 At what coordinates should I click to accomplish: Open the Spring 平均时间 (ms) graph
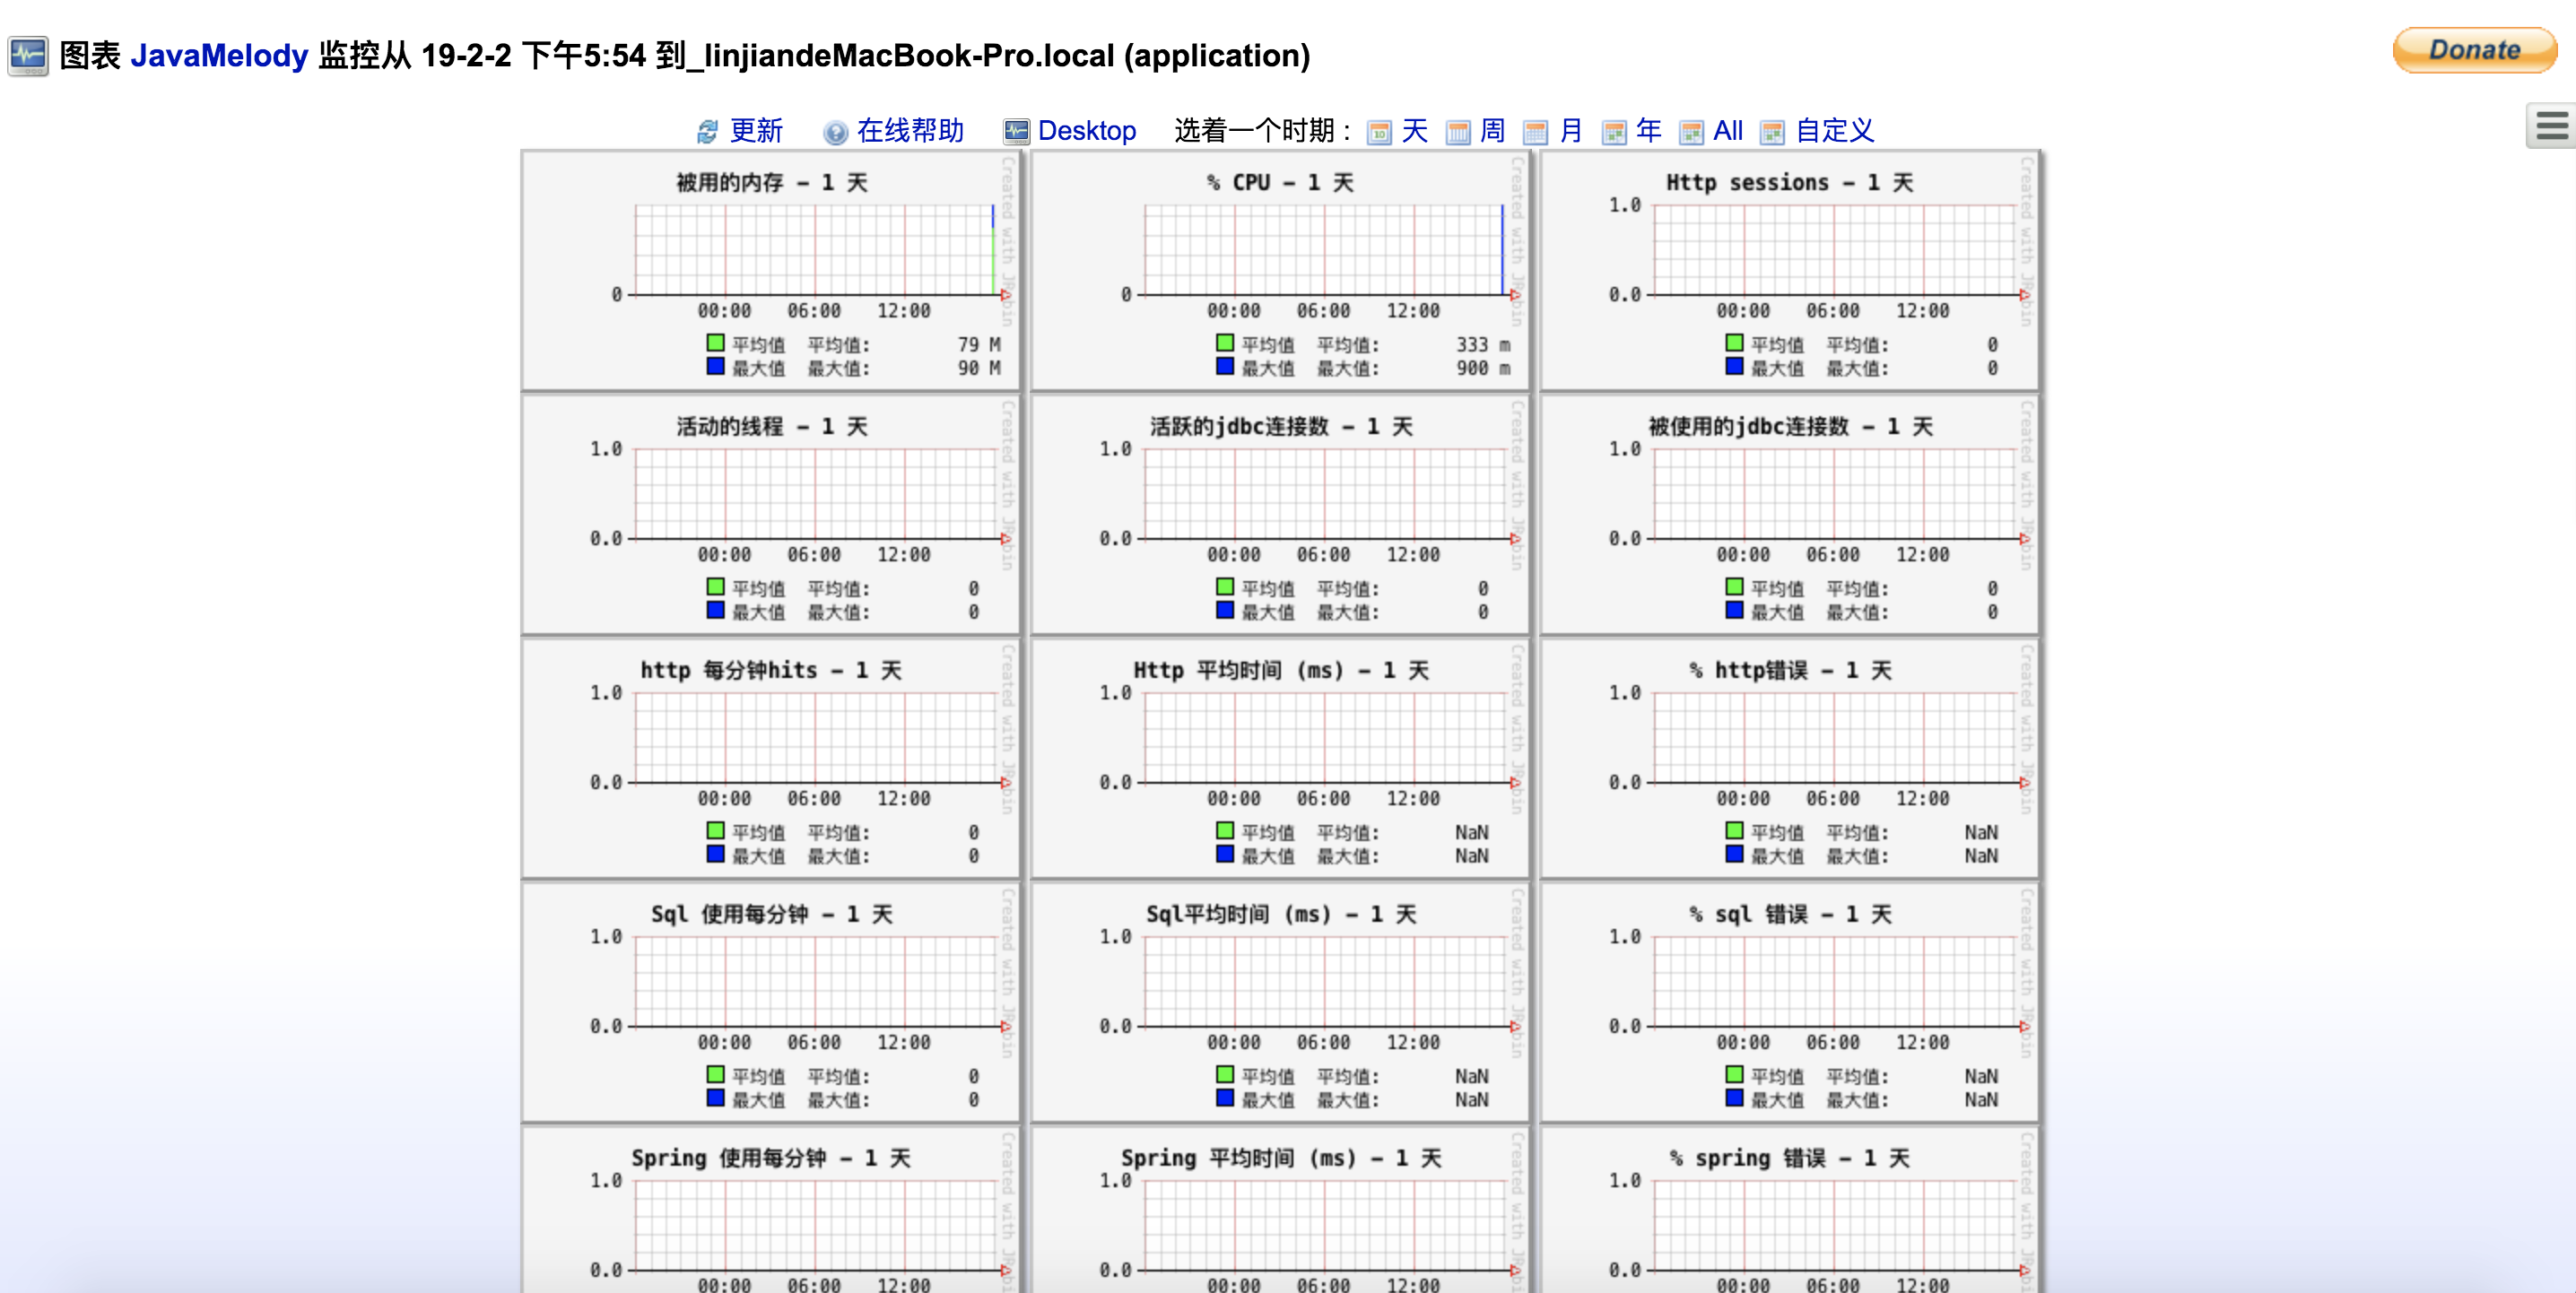pos(1279,1210)
